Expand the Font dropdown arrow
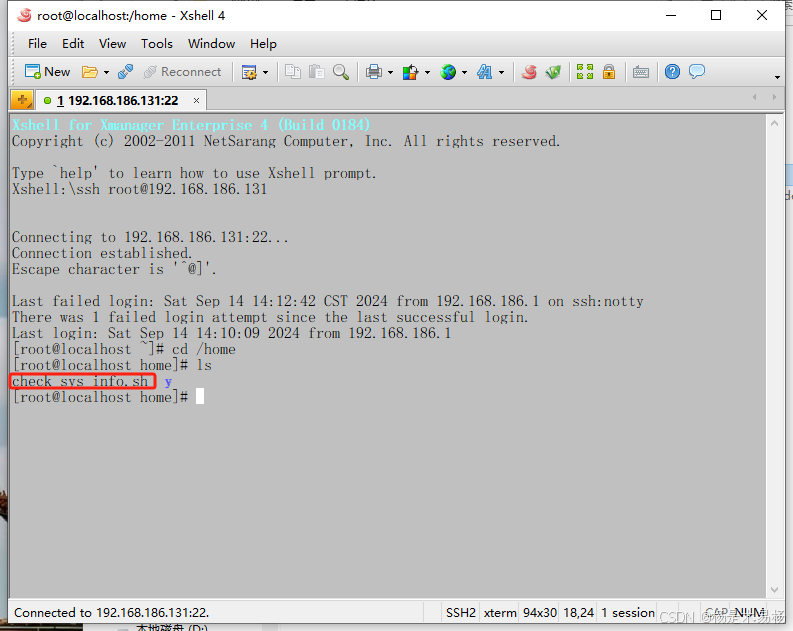This screenshot has width=793, height=631. pos(502,73)
